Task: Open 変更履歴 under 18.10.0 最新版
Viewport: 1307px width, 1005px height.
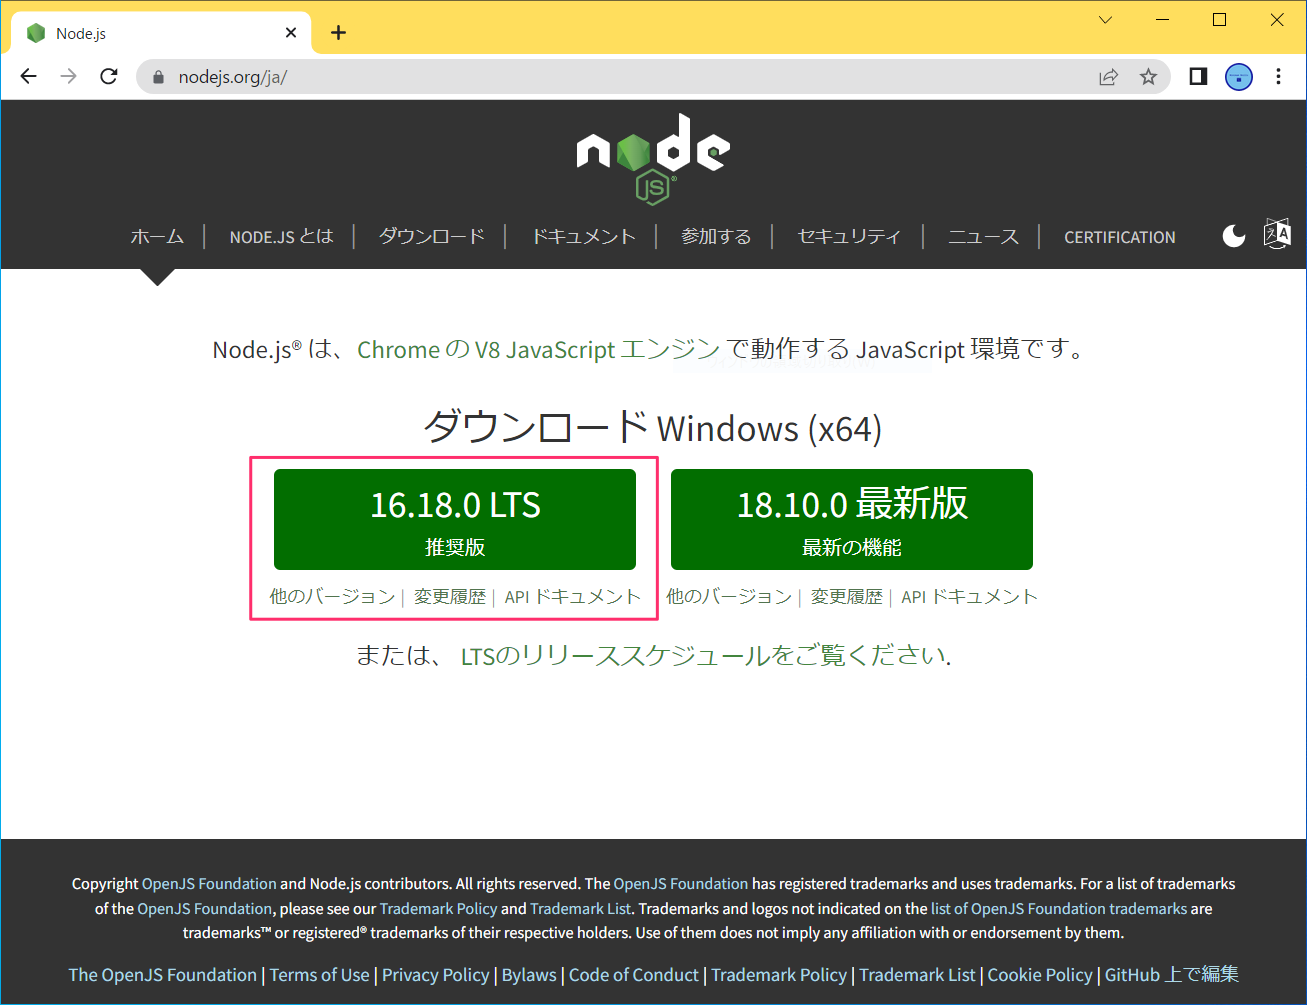Action: tap(847, 597)
